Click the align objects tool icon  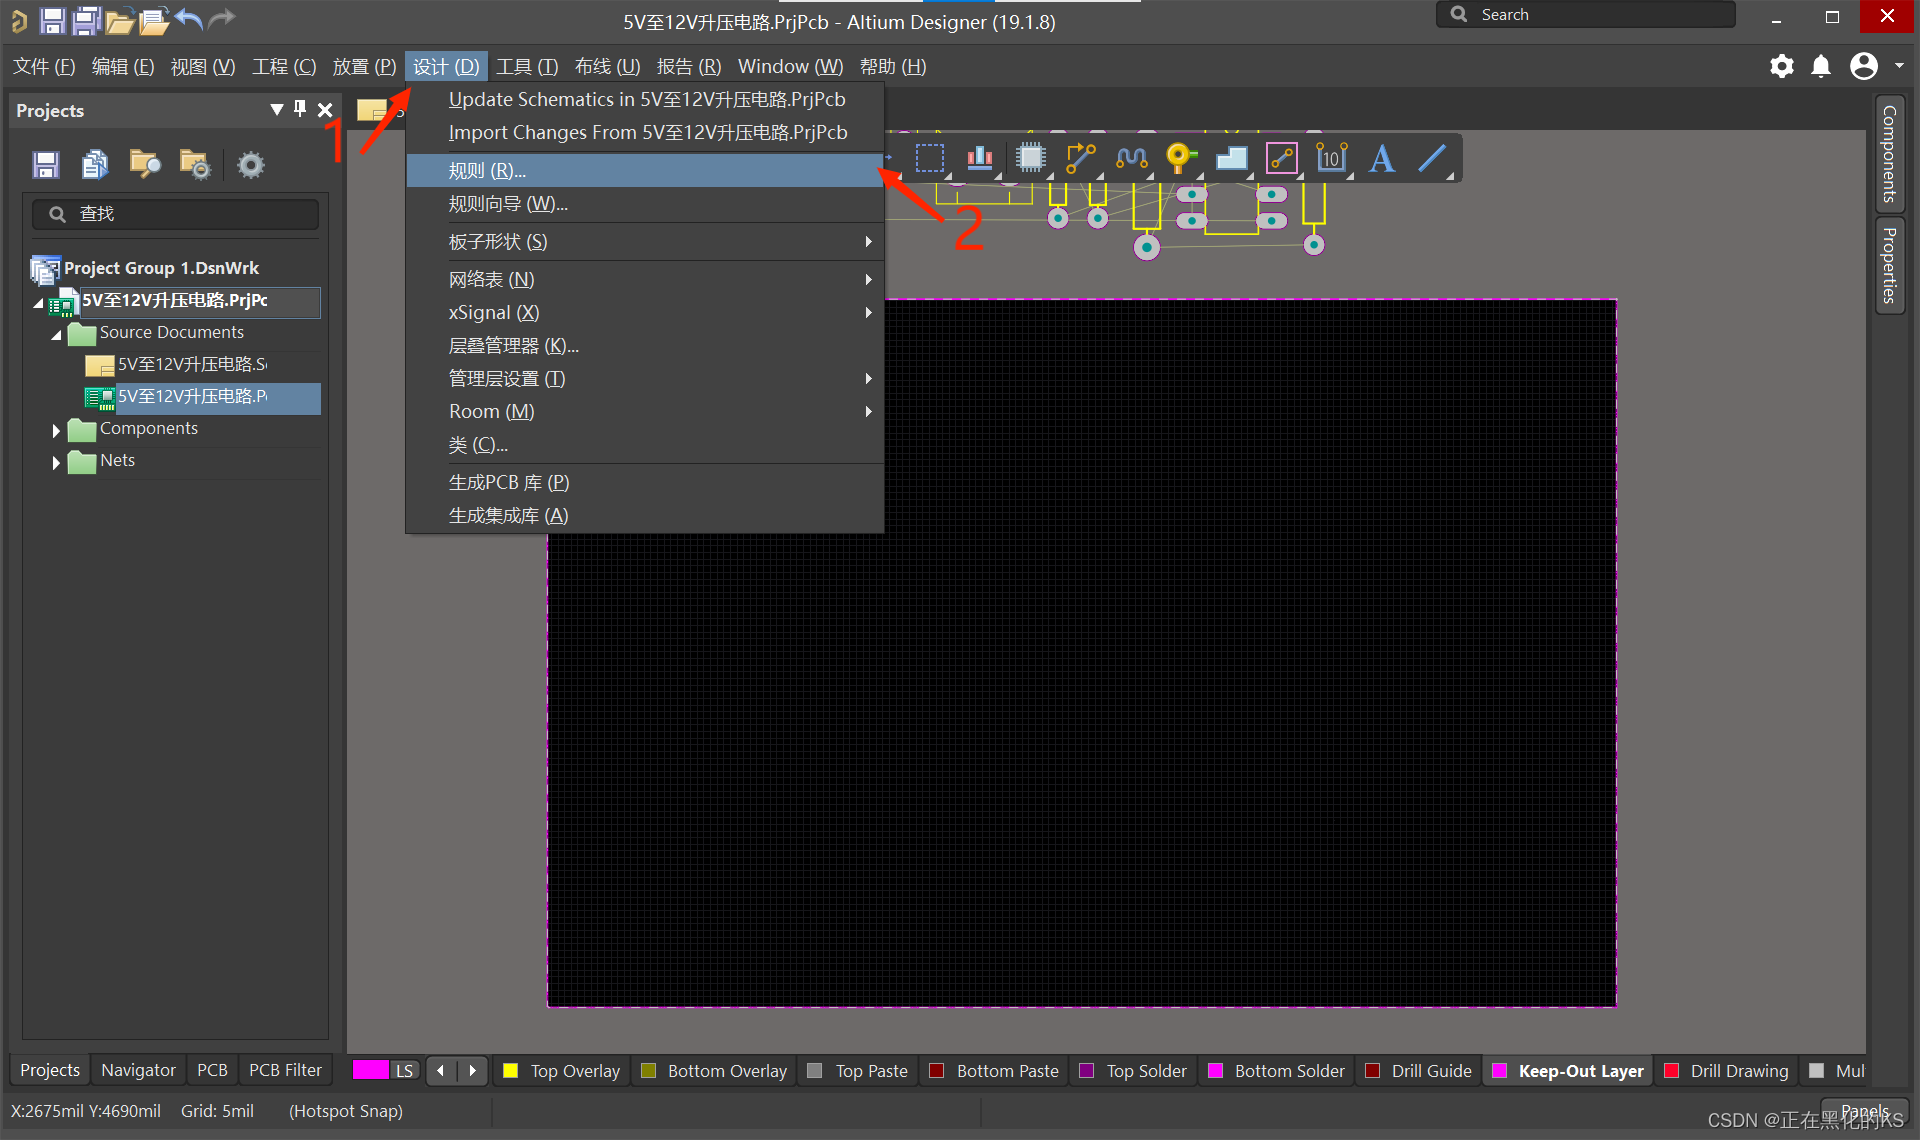[x=979, y=158]
